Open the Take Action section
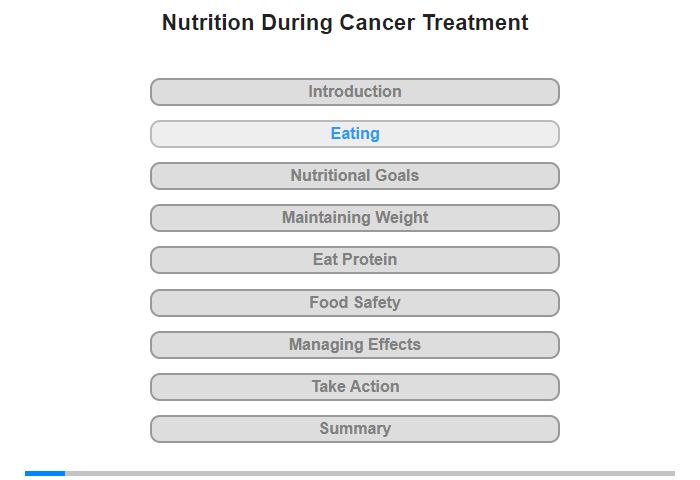The width and height of the screenshot is (700, 480). coord(354,387)
